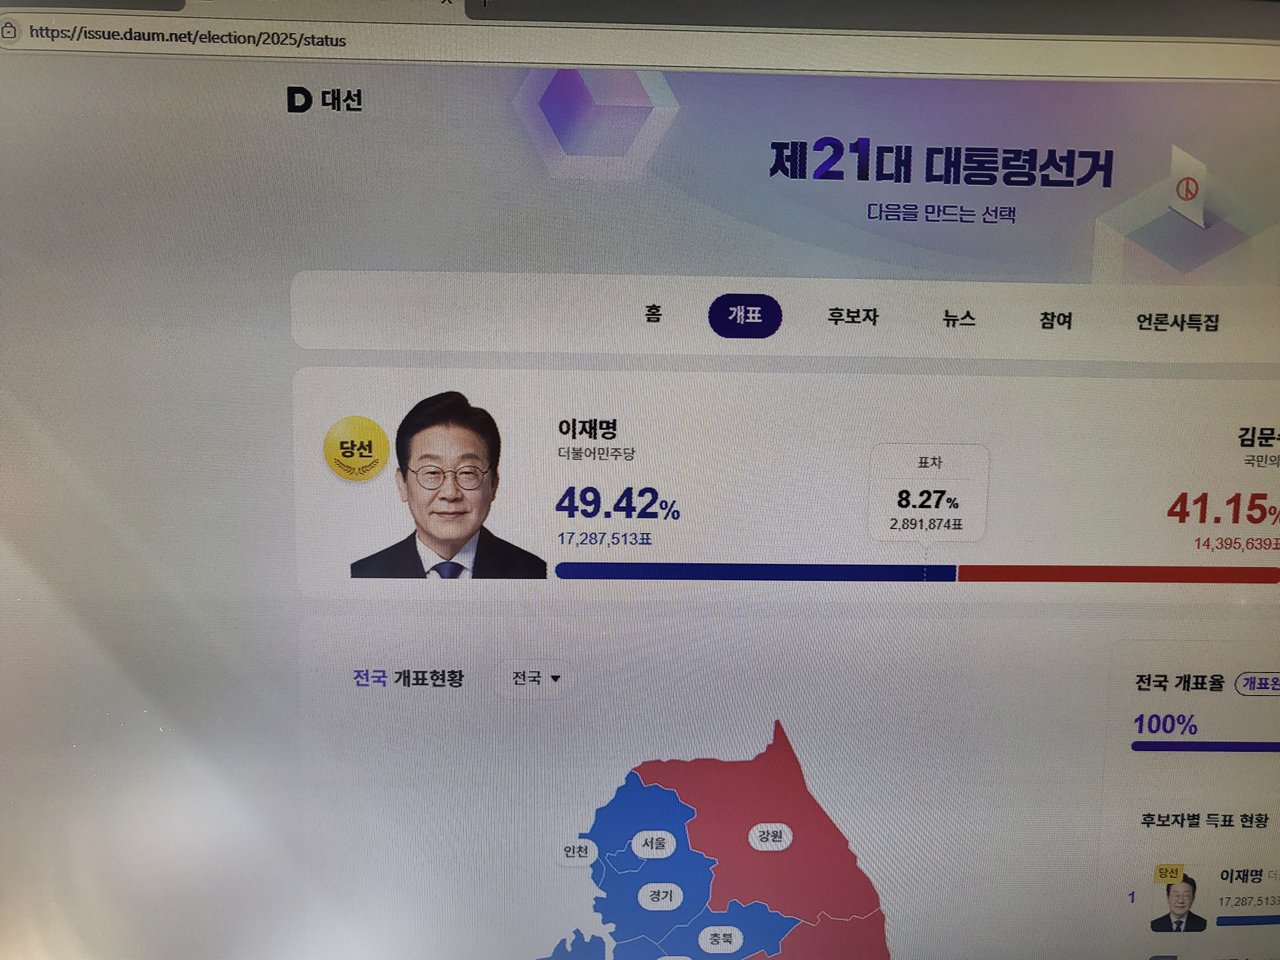The width and height of the screenshot is (1280, 960).
Task: Open the 참여 tab
Action: [1055, 320]
